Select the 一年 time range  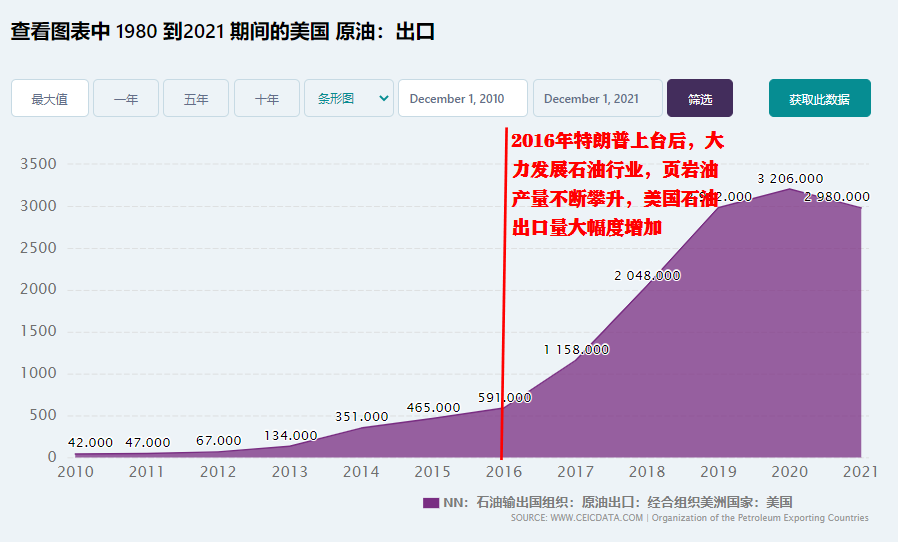pos(126,99)
